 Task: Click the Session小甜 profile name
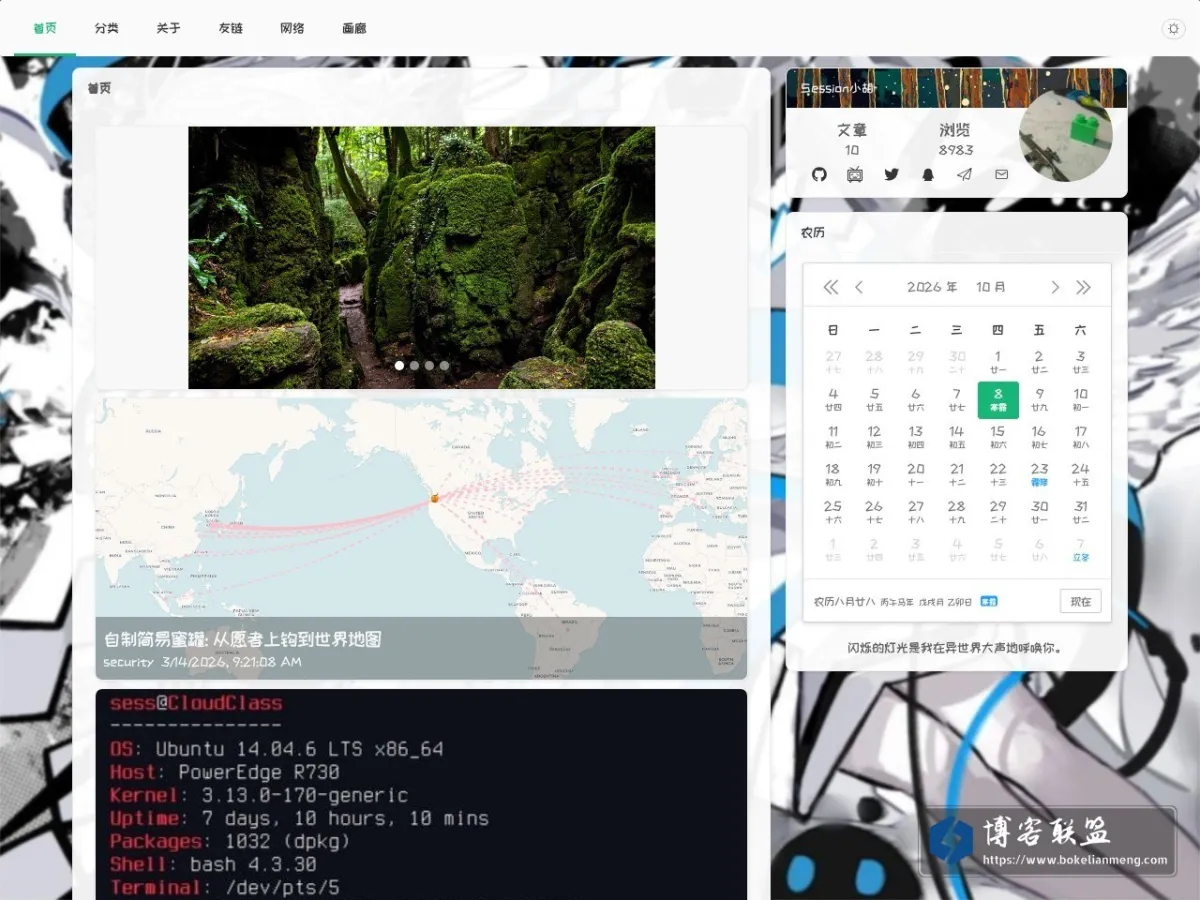(838, 88)
